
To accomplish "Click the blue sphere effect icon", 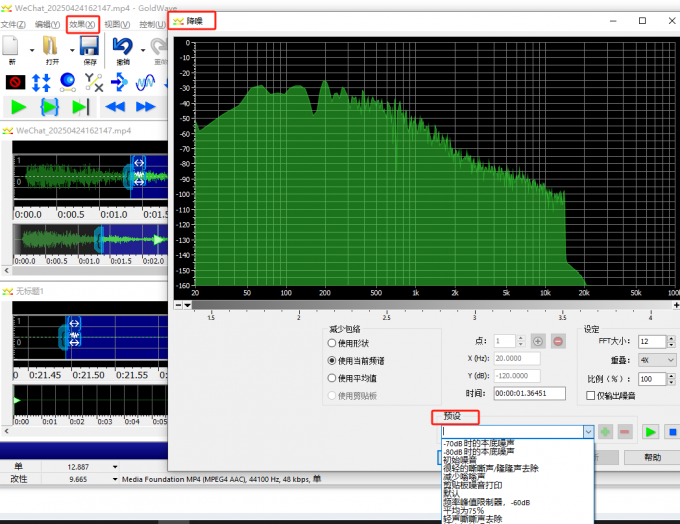I will (68, 82).
